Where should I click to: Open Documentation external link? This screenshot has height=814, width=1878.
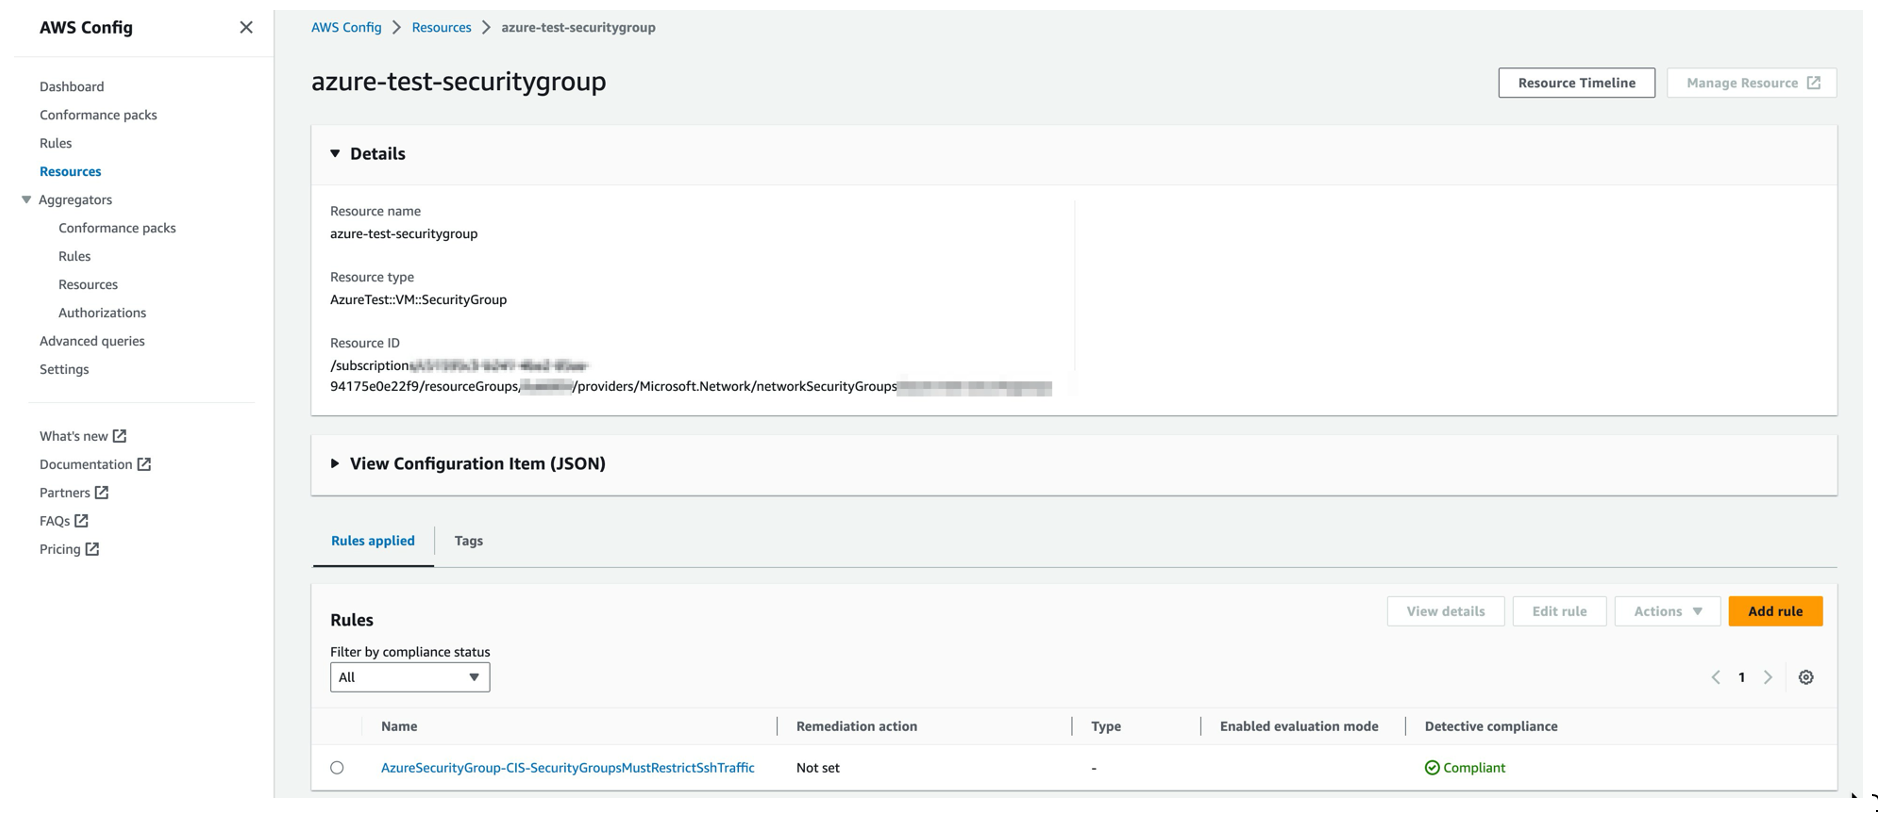coord(95,464)
